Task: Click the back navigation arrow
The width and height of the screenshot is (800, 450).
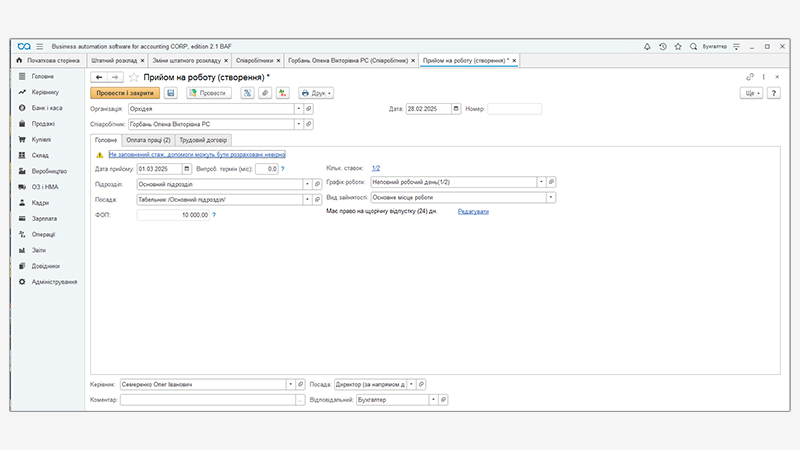Action: tap(99, 77)
